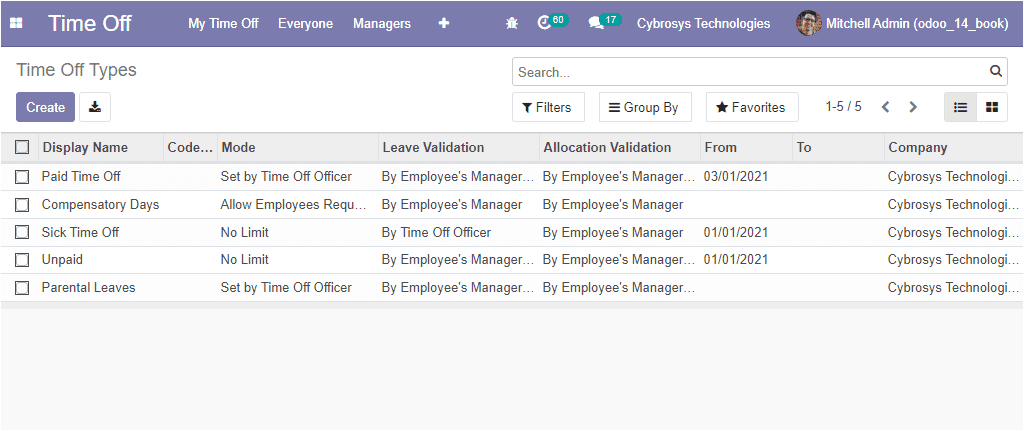This screenshot has width=1024, height=431.
Task: Click the import records download icon
Action: coord(95,107)
